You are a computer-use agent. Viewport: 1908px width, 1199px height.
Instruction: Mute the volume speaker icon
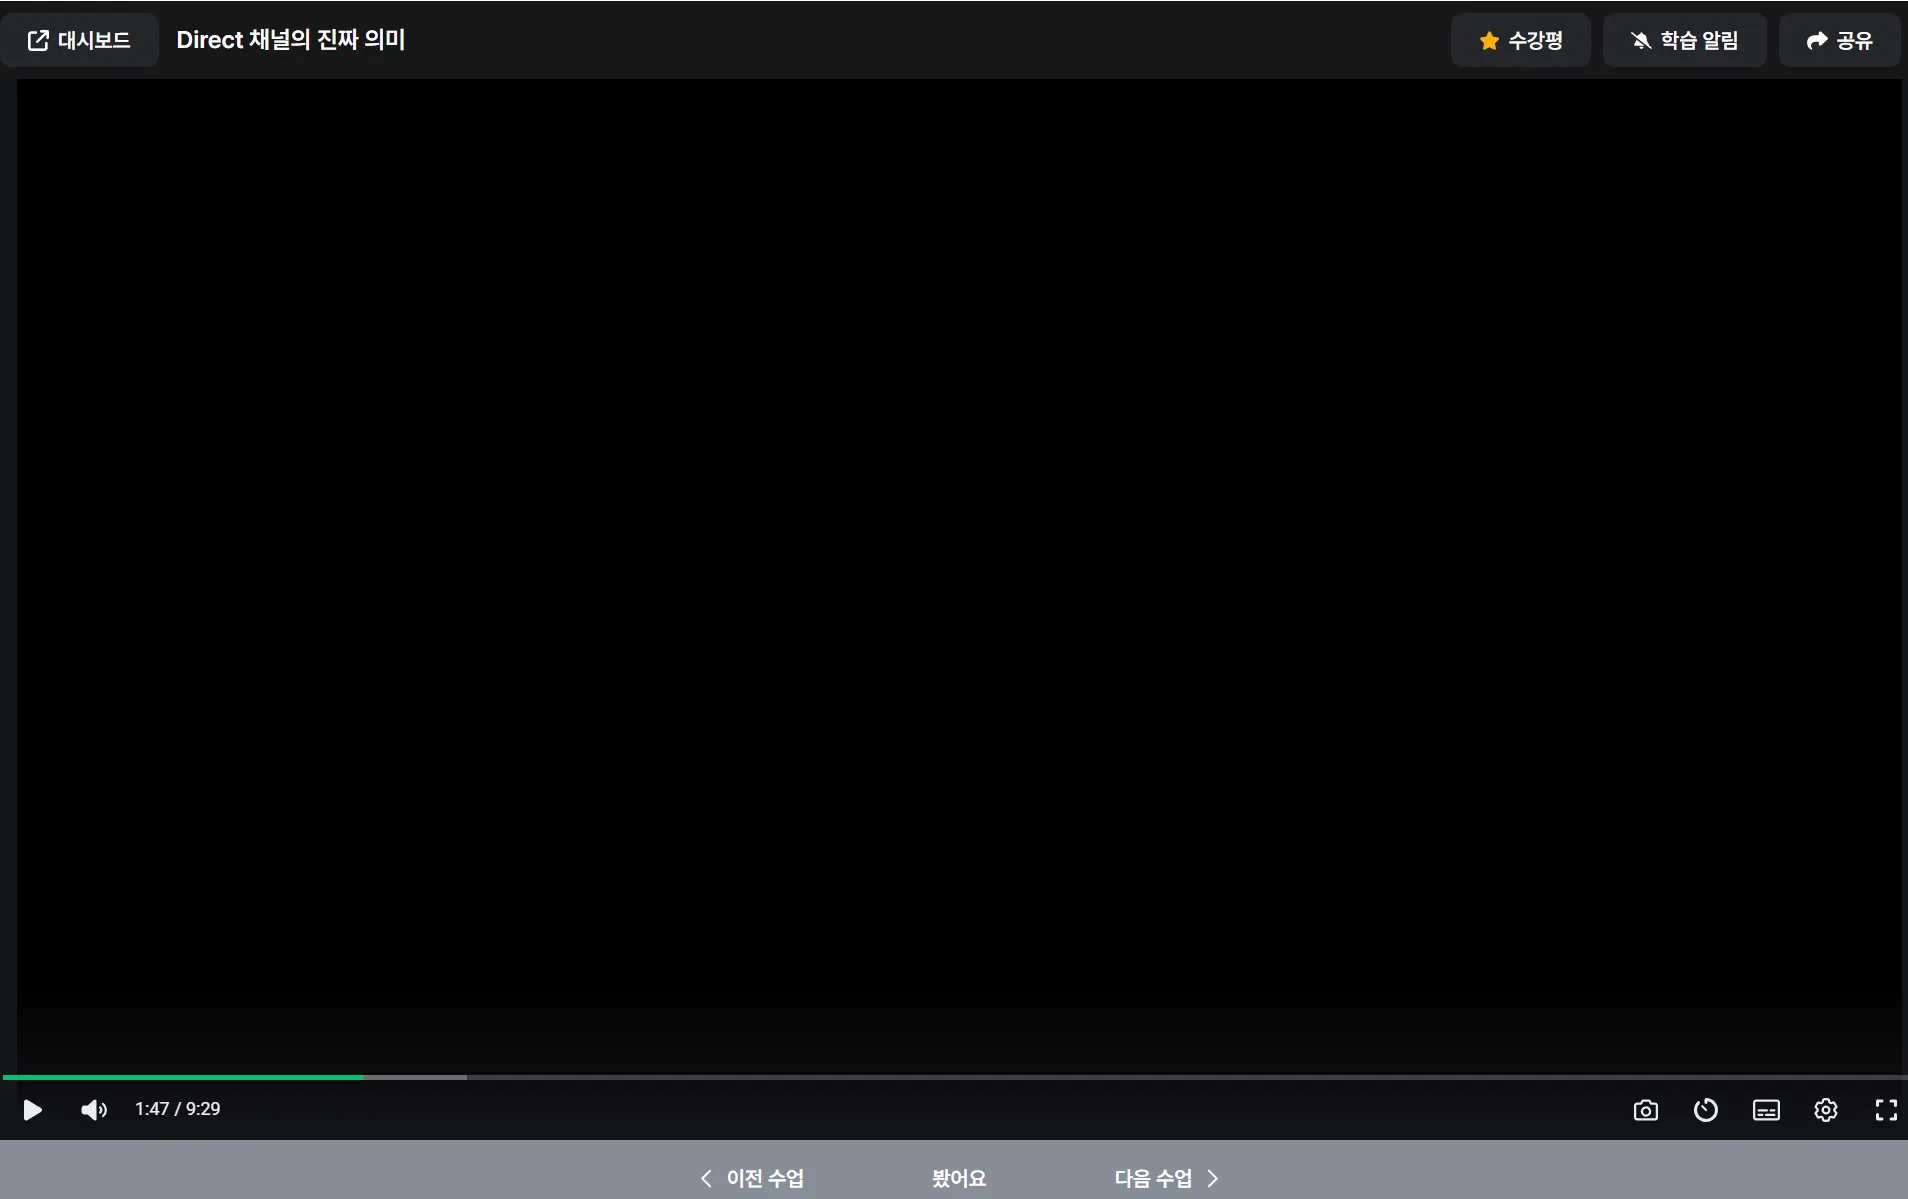coord(94,1110)
